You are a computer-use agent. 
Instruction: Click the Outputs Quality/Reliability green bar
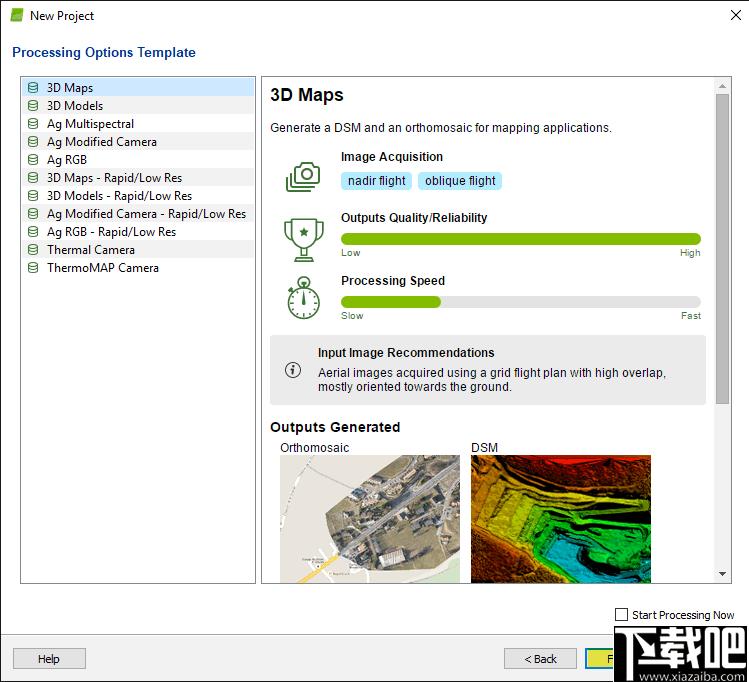(521, 239)
